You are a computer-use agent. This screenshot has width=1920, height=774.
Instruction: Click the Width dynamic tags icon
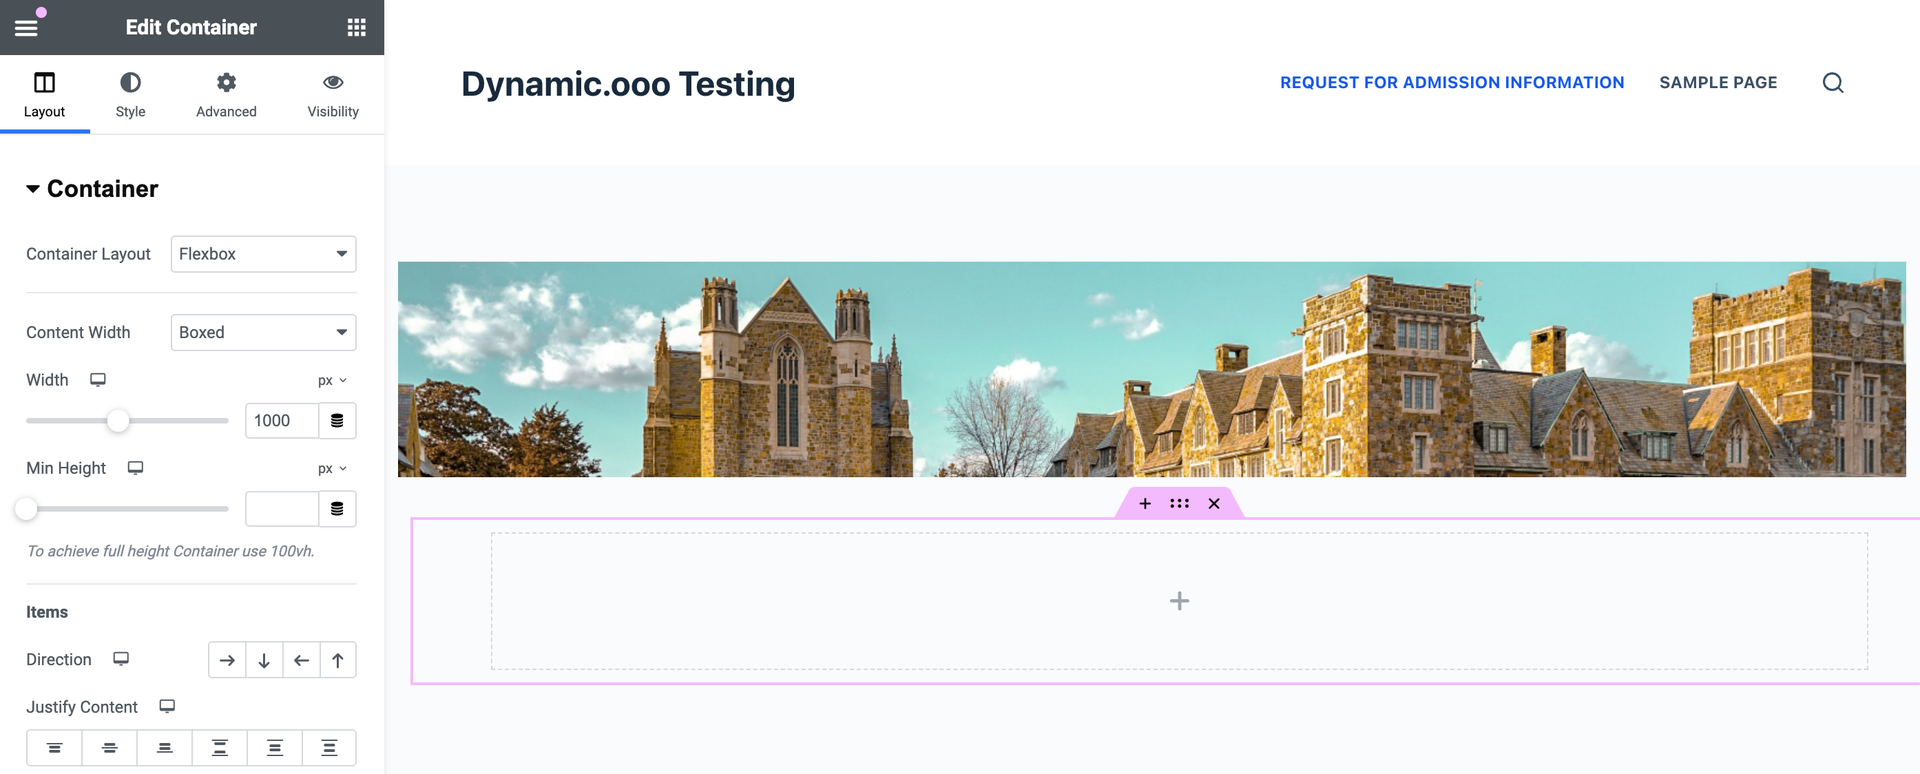(337, 421)
